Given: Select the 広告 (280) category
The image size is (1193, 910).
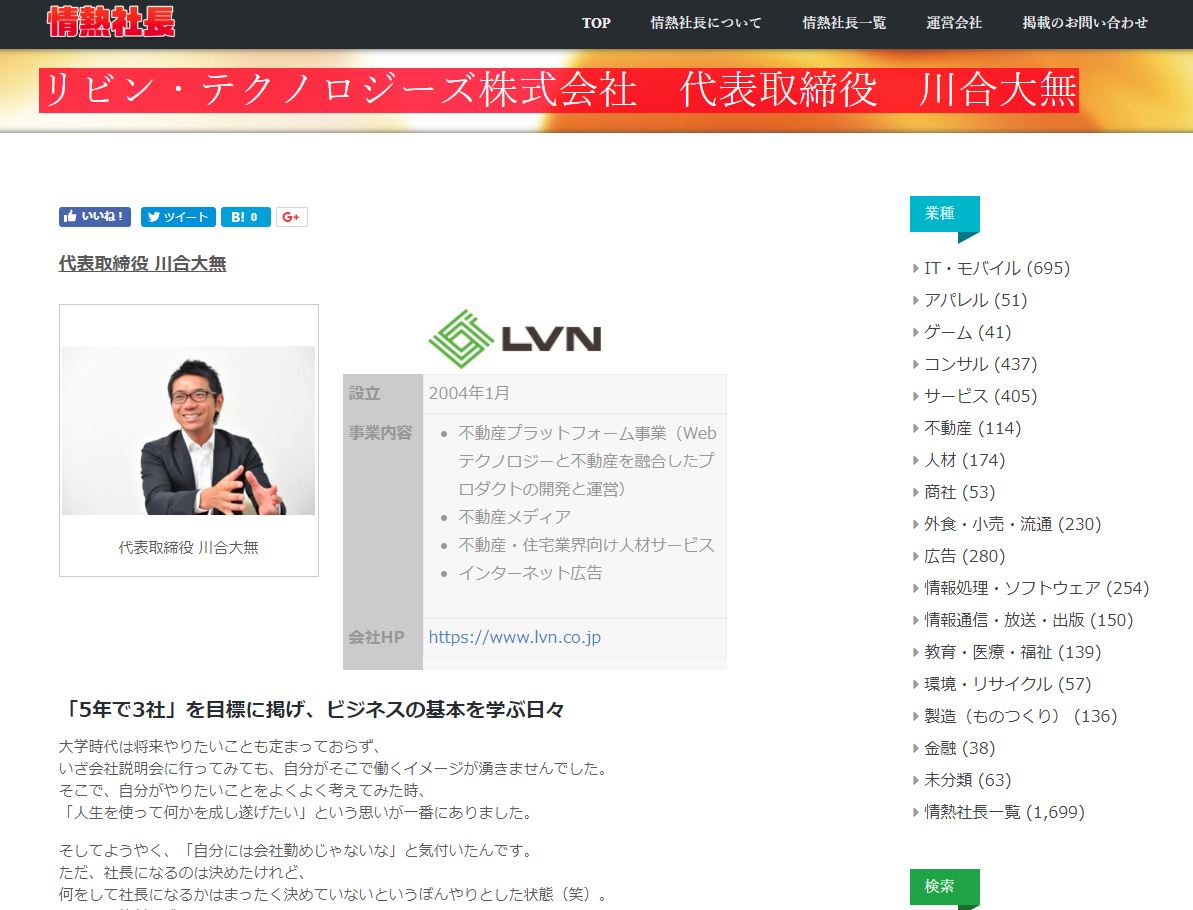Looking at the screenshot, I should [x=965, y=555].
